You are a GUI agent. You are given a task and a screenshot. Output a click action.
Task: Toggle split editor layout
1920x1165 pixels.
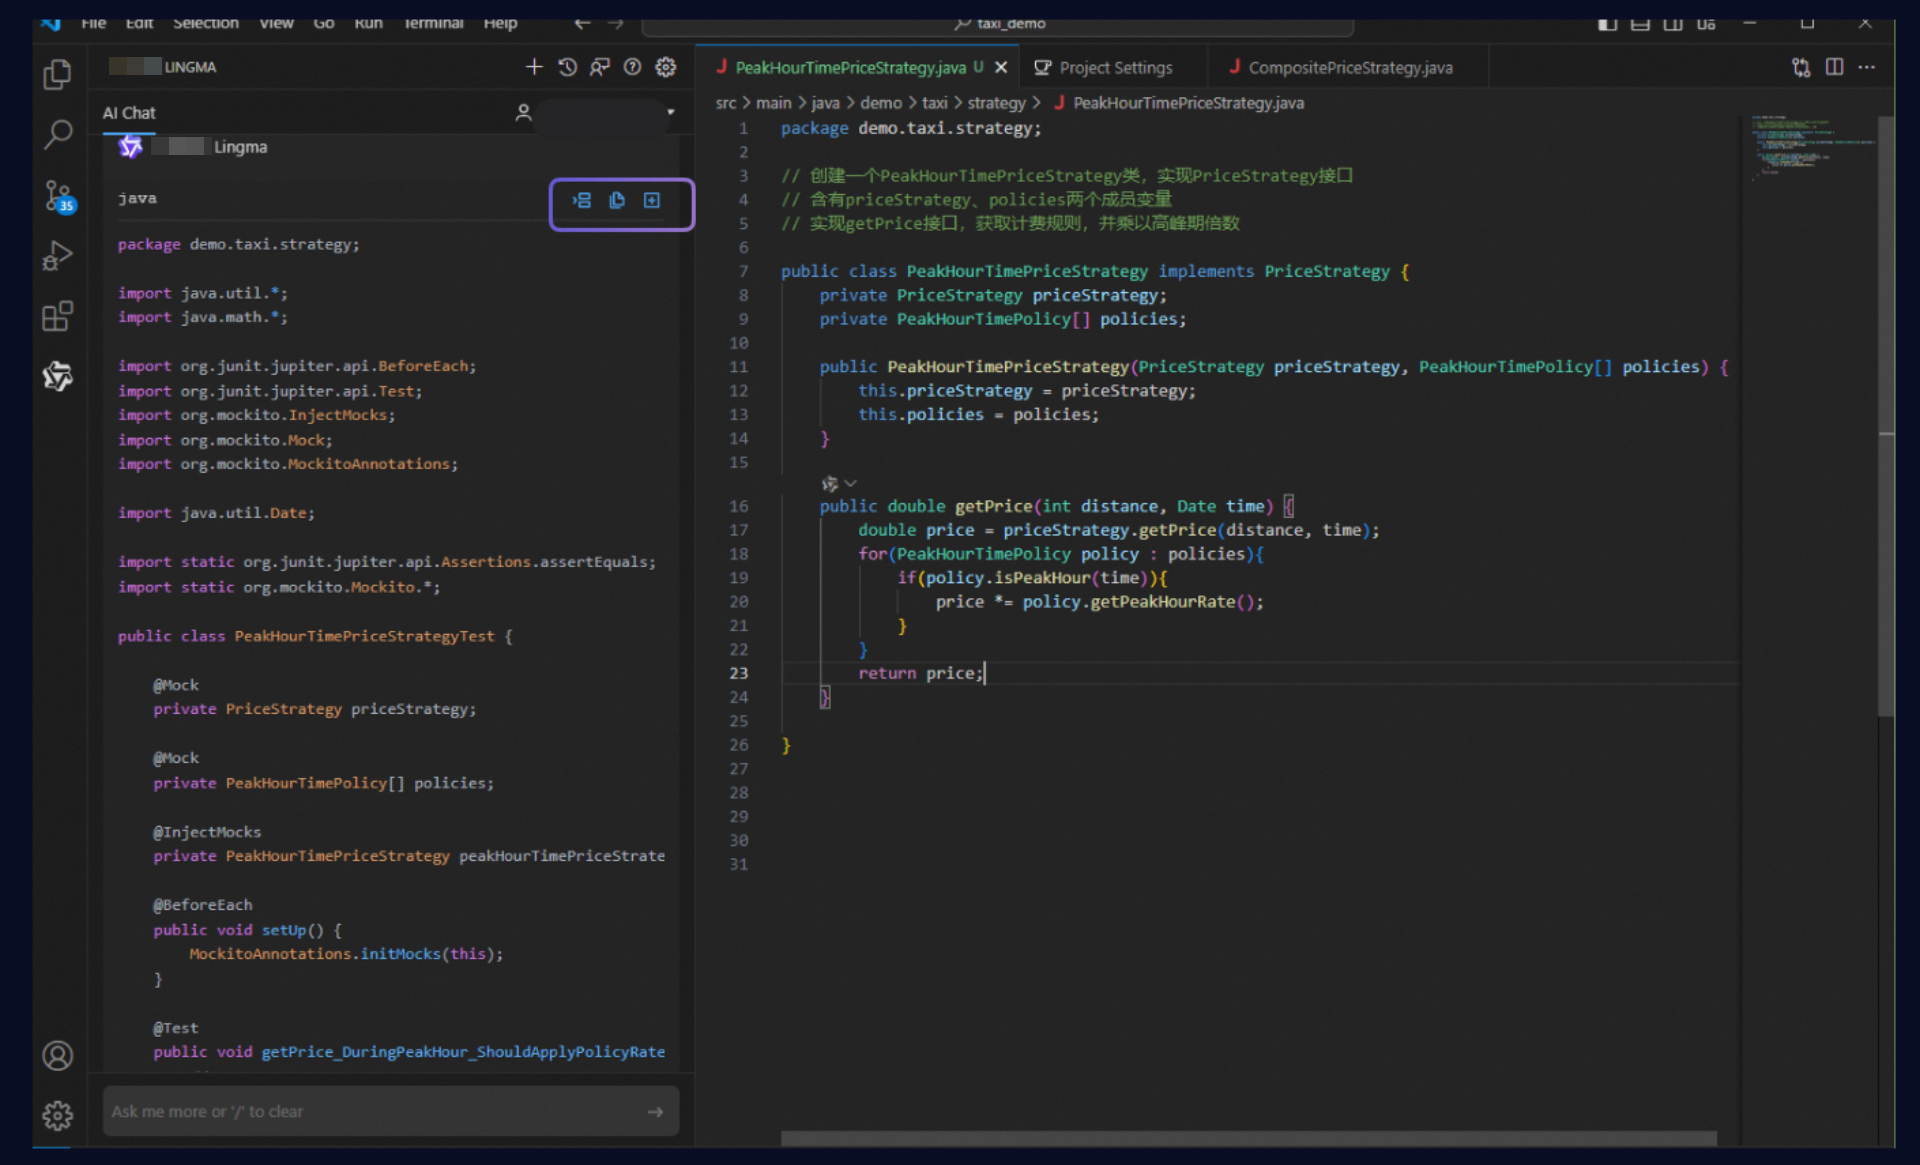[x=1834, y=67]
